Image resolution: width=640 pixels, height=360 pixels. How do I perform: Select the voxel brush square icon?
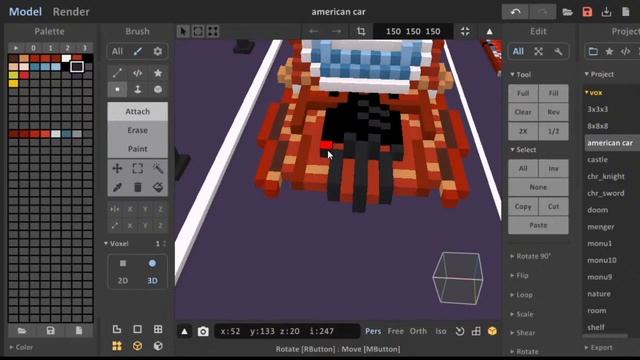[117, 89]
